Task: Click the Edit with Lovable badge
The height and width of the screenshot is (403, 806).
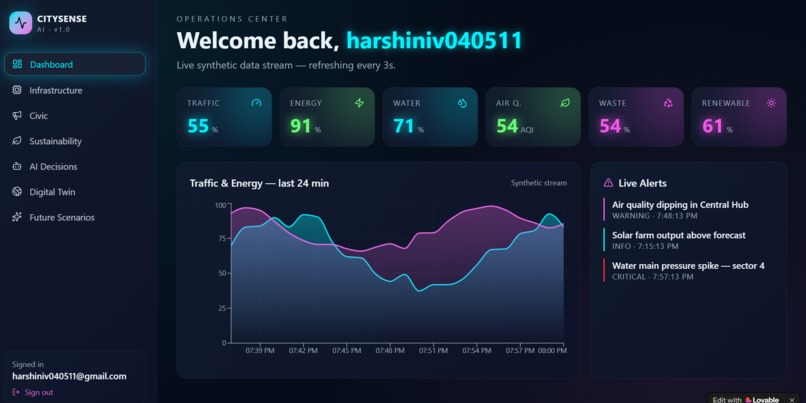Action: [745, 400]
